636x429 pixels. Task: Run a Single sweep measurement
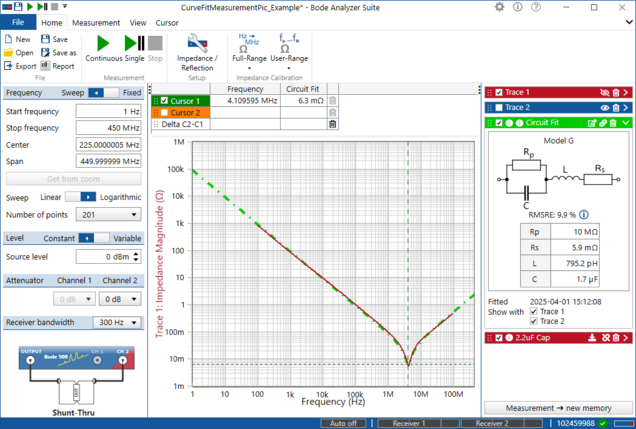click(x=134, y=47)
